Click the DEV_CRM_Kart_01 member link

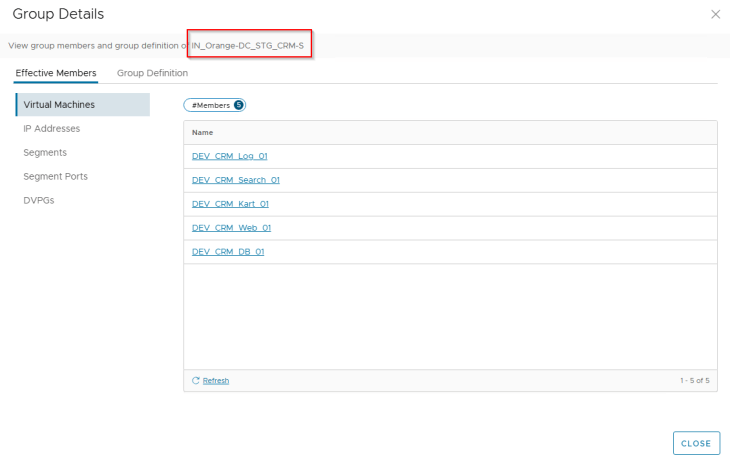coord(230,204)
